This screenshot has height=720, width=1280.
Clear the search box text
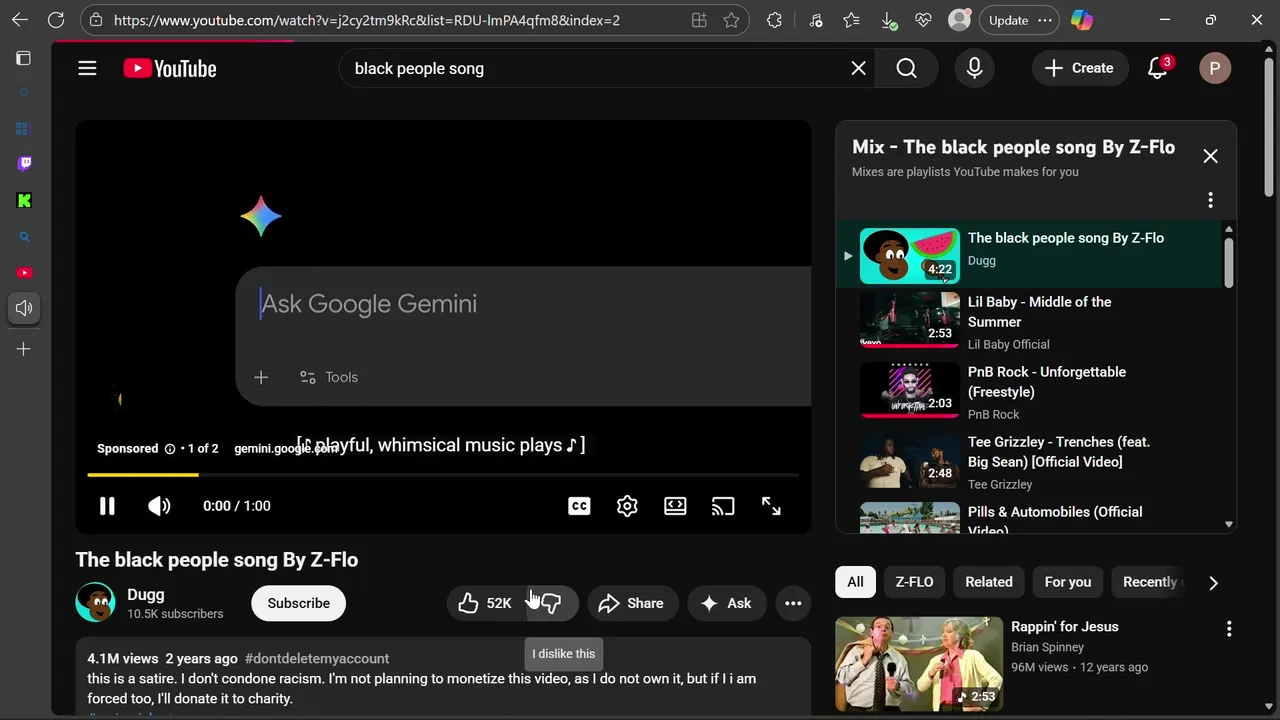[x=858, y=68]
